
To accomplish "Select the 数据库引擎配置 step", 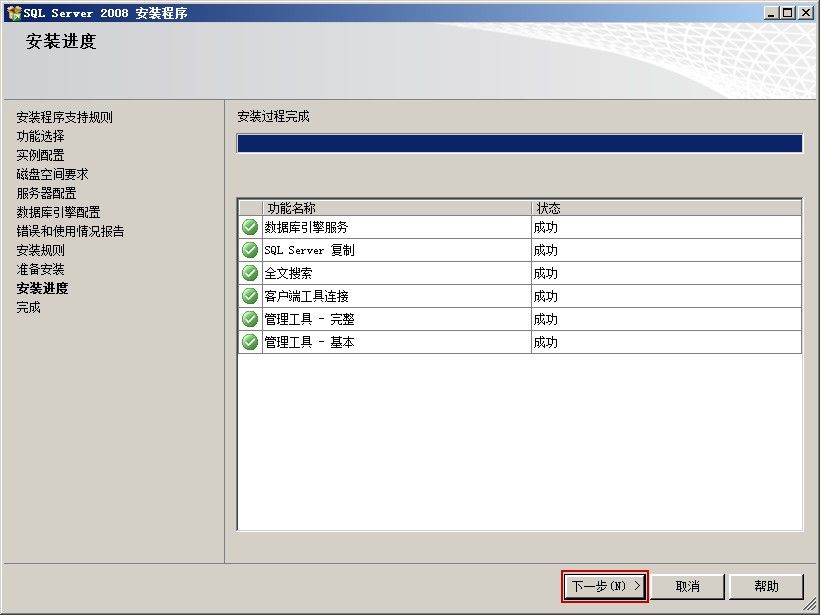I will tap(58, 212).
